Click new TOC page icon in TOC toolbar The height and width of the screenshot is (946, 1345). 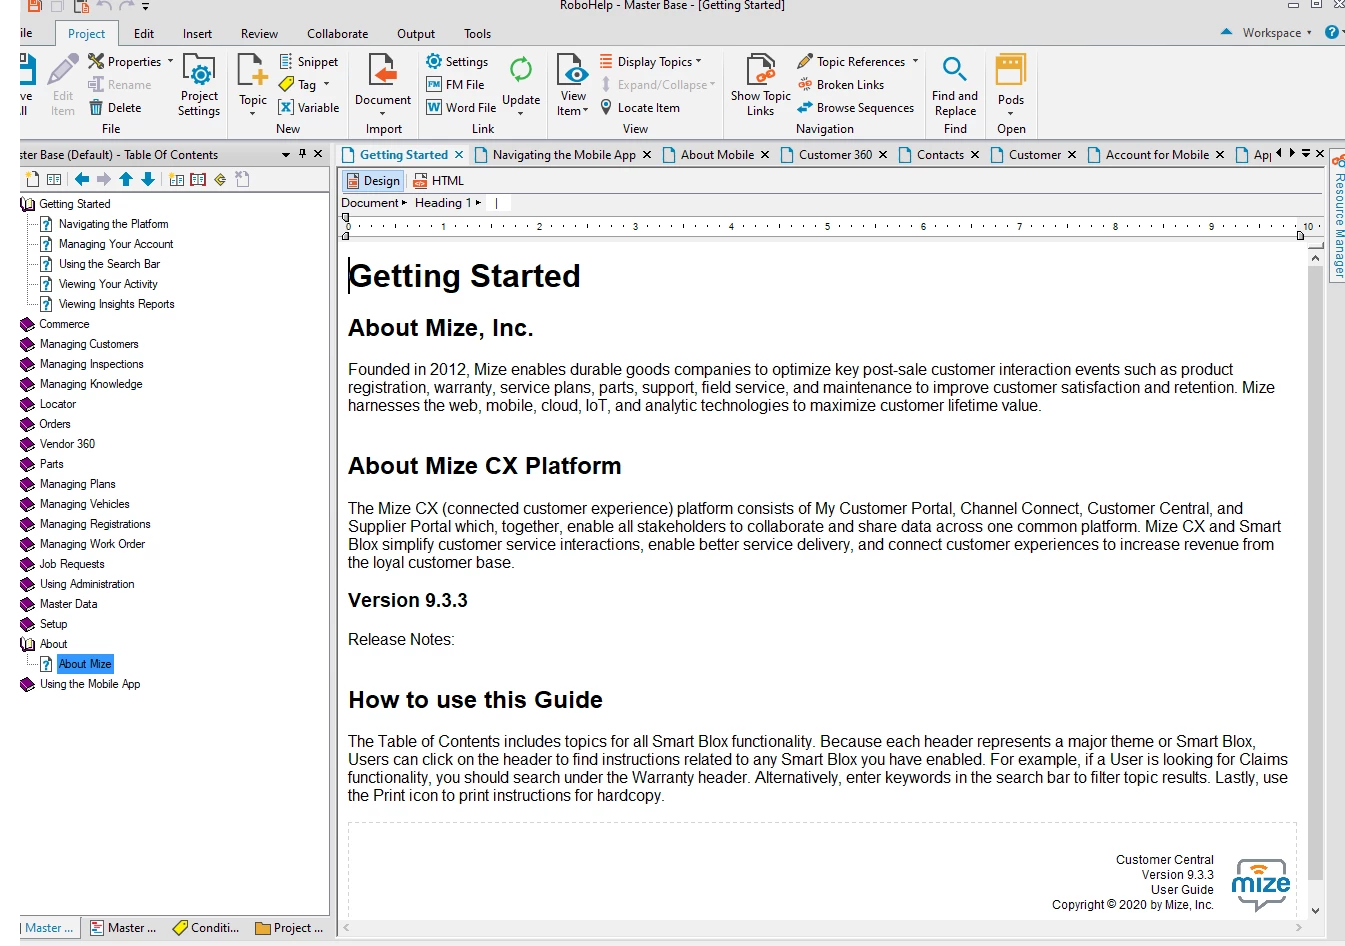click(33, 179)
